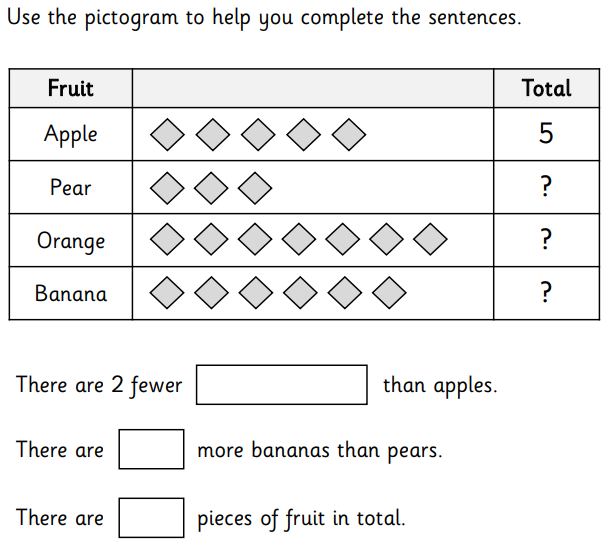The width and height of the screenshot is (611, 544).
Task: Select the Apple total value 5
Action: click(x=546, y=133)
